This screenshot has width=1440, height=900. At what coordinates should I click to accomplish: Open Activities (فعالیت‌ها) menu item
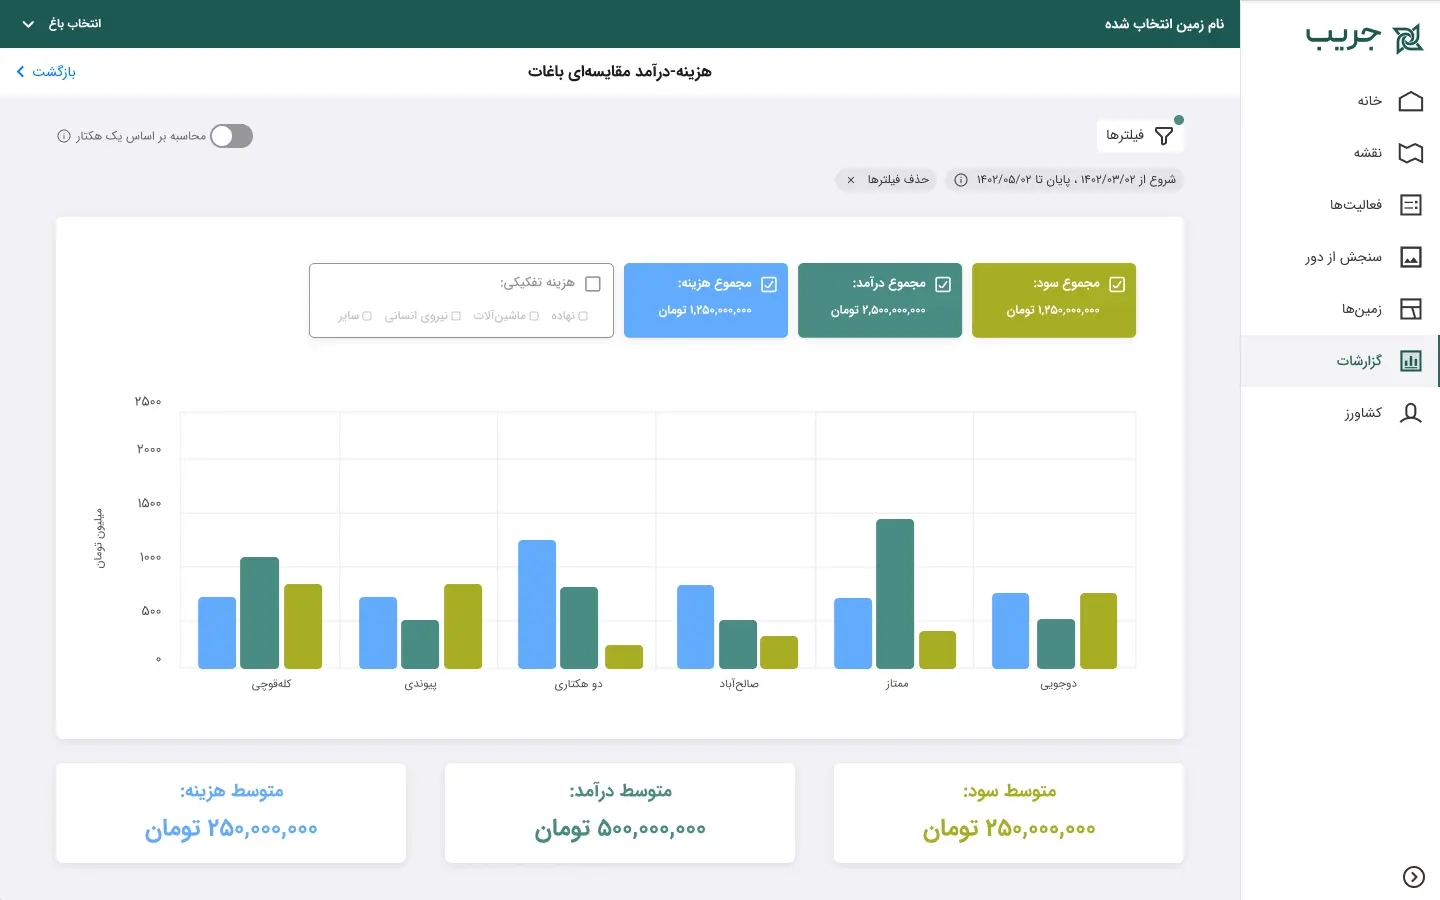(1340, 205)
